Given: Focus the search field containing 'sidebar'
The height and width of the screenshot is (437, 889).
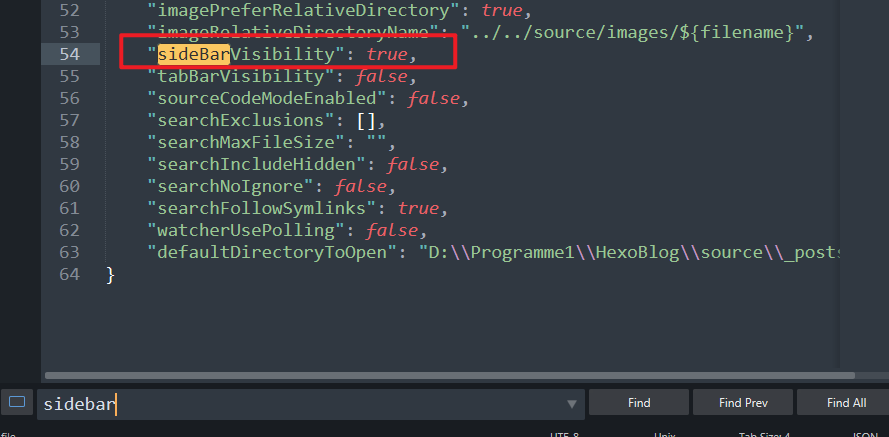Looking at the screenshot, I should coord(300,404).
